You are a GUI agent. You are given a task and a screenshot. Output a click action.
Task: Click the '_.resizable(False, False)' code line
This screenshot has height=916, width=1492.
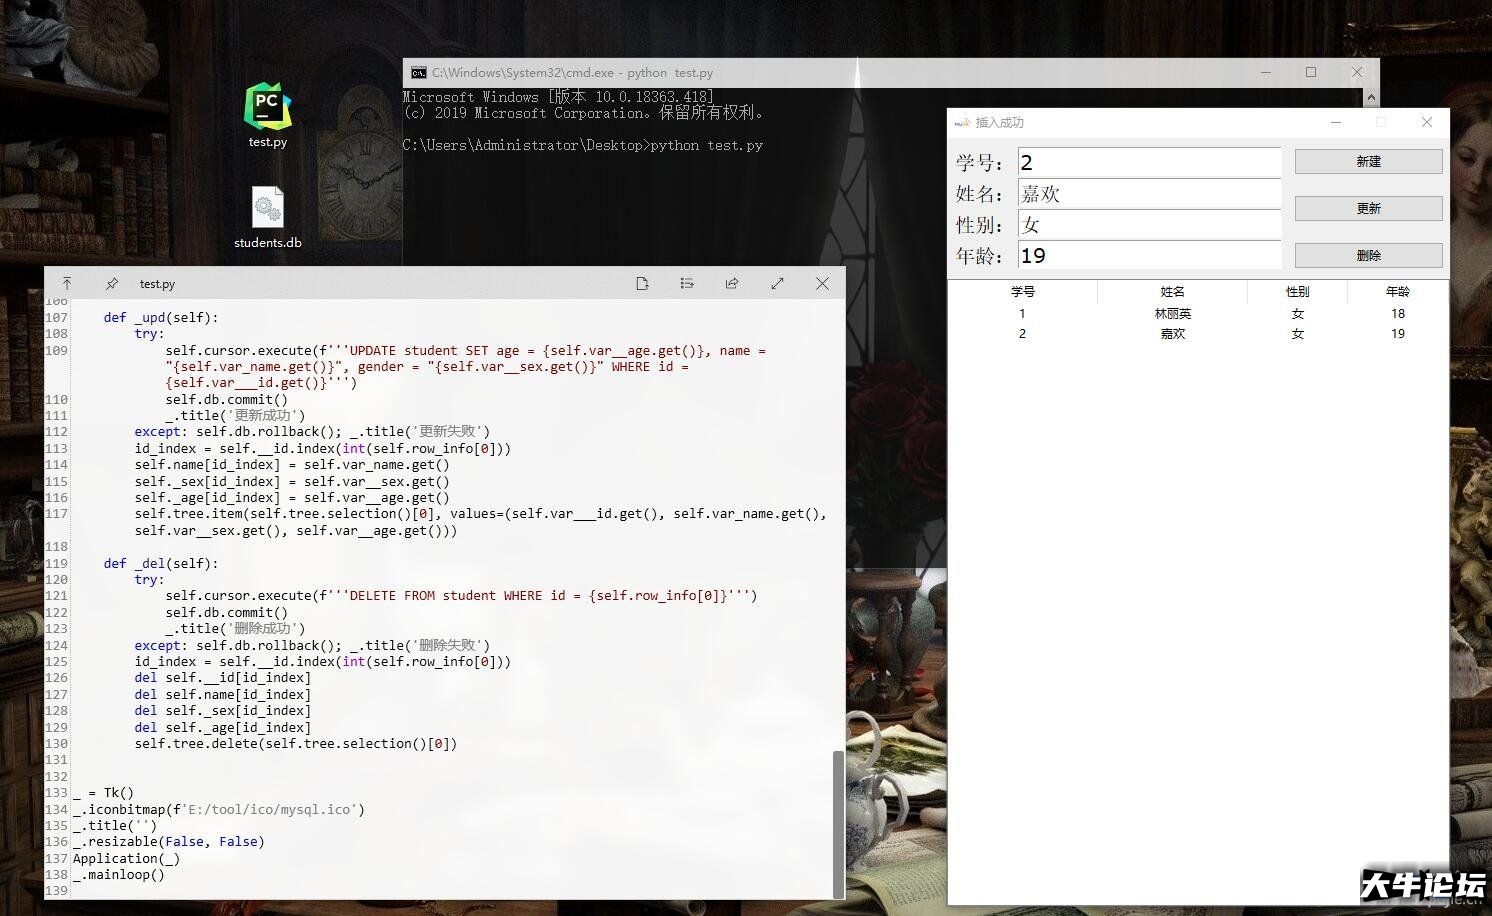(x=169, y=842)
